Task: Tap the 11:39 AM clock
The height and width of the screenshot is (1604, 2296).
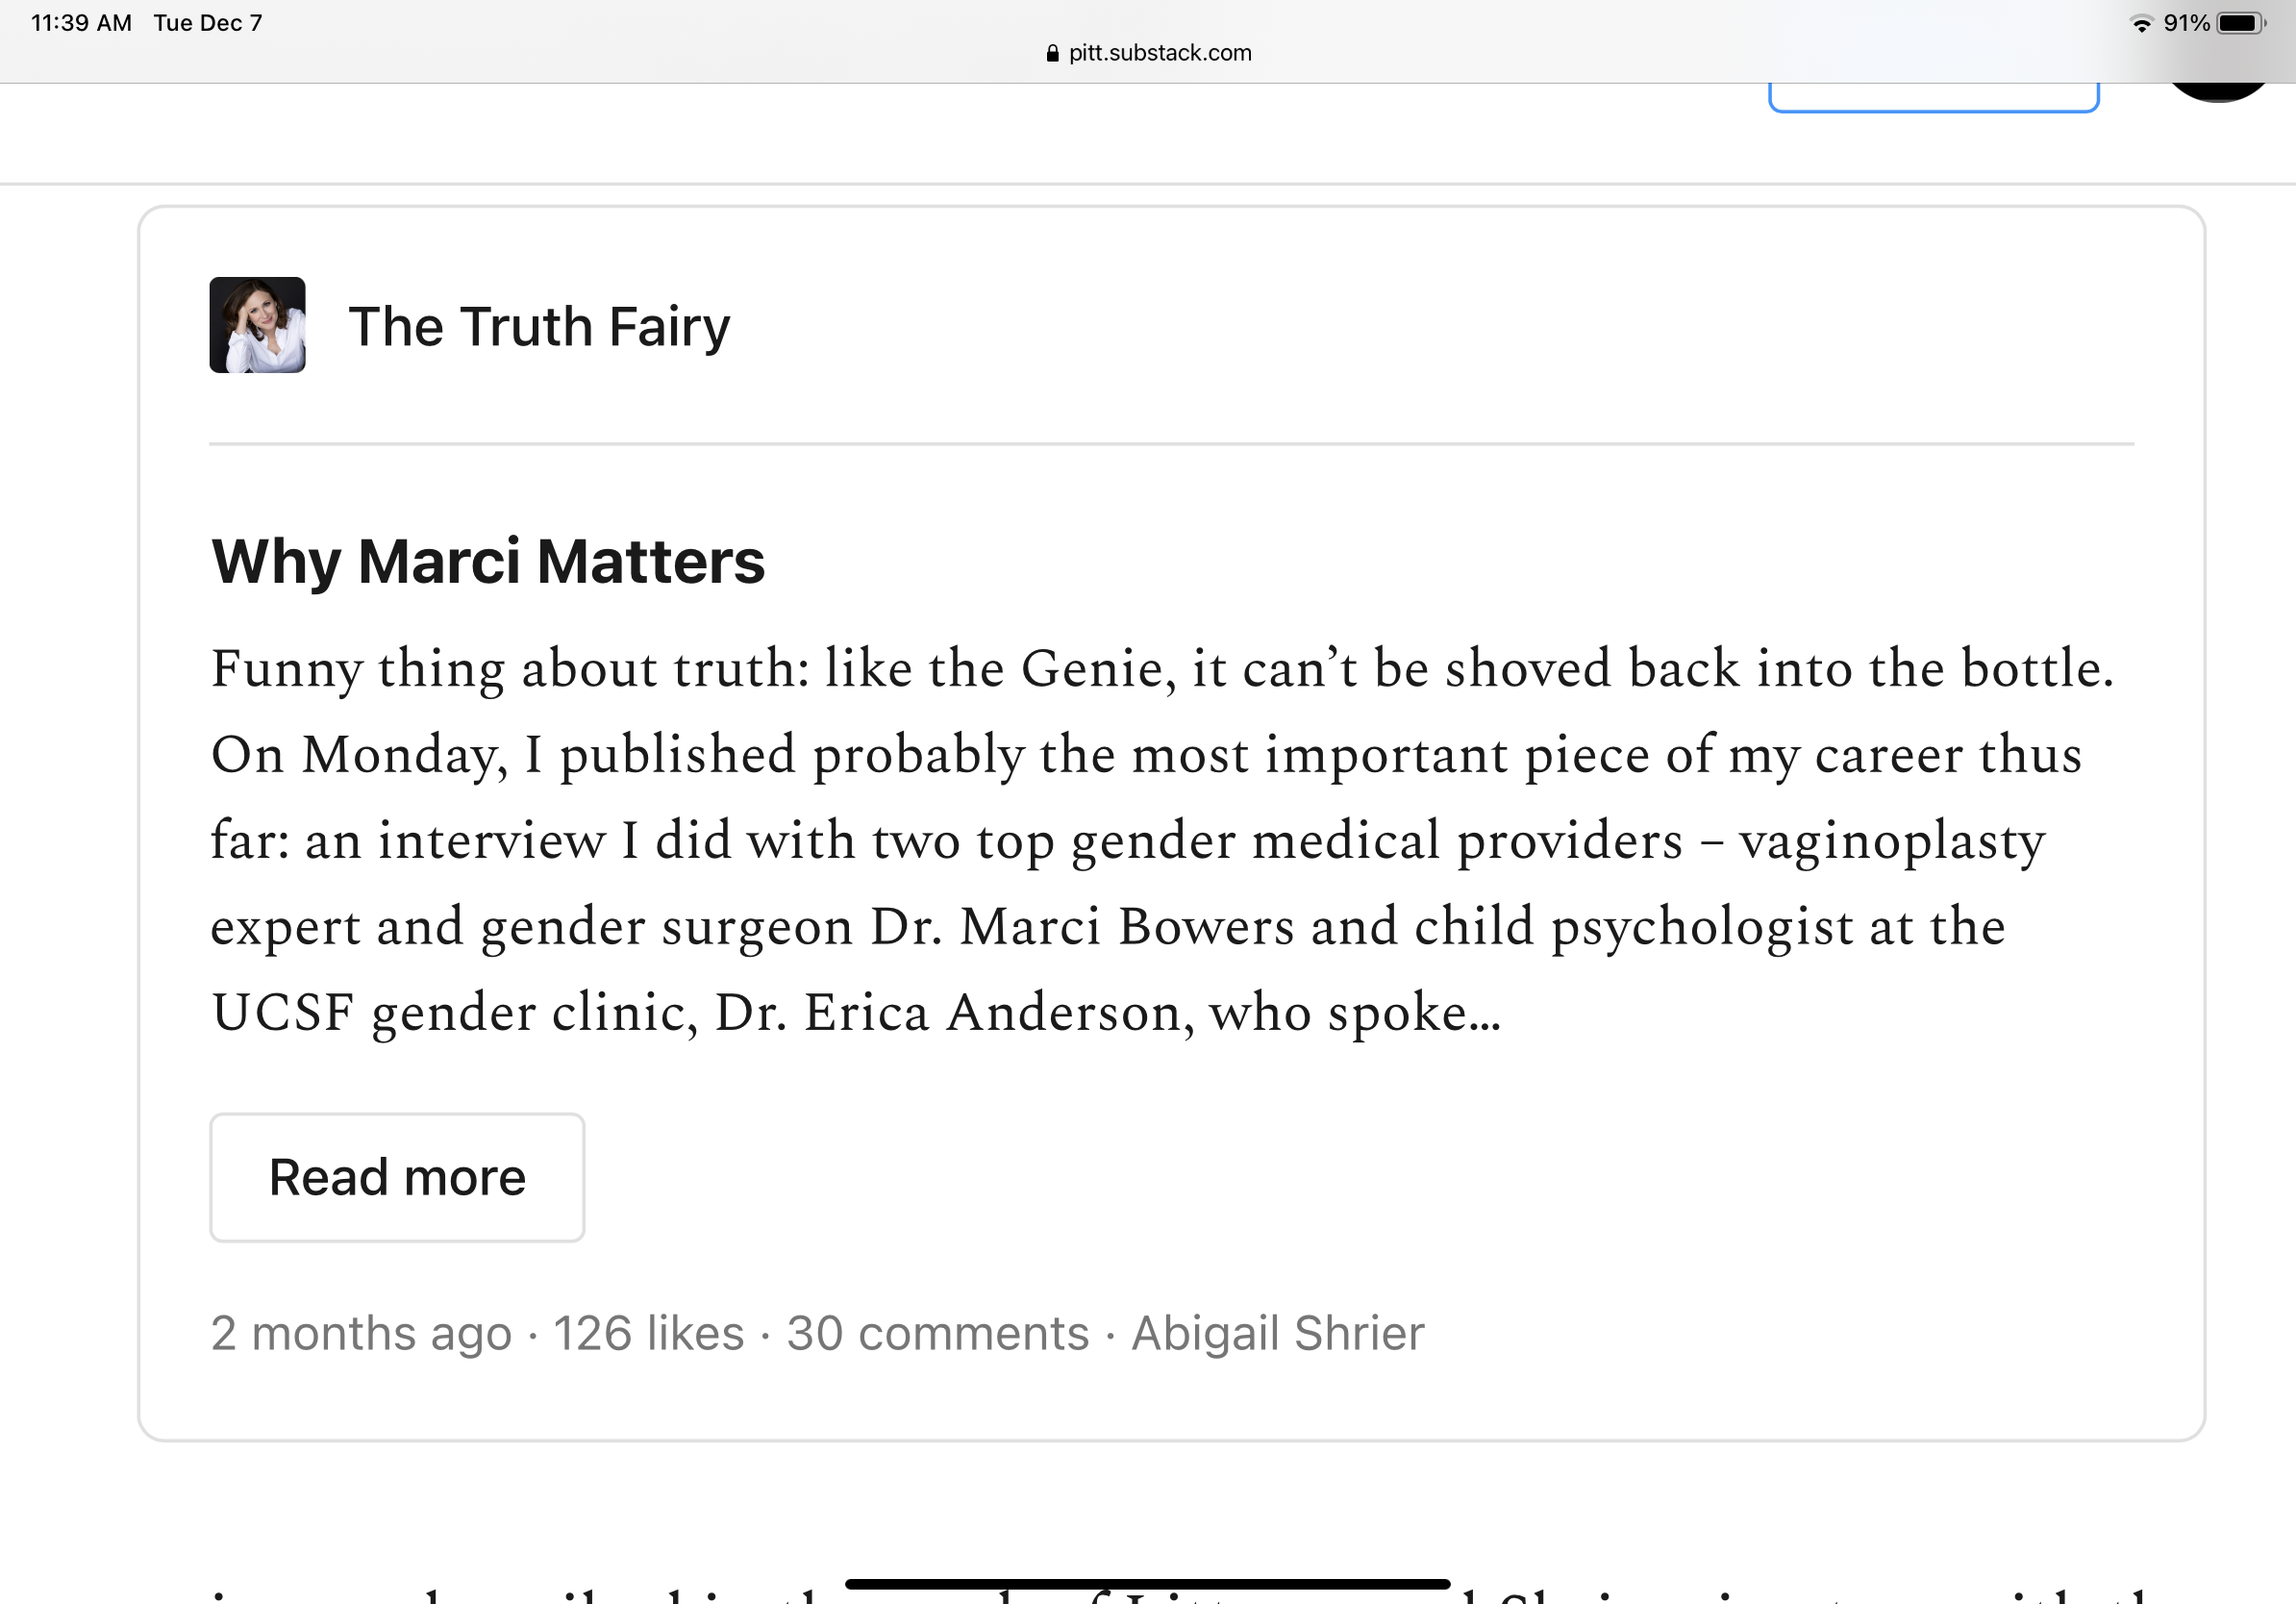Action: click(81, 23)
